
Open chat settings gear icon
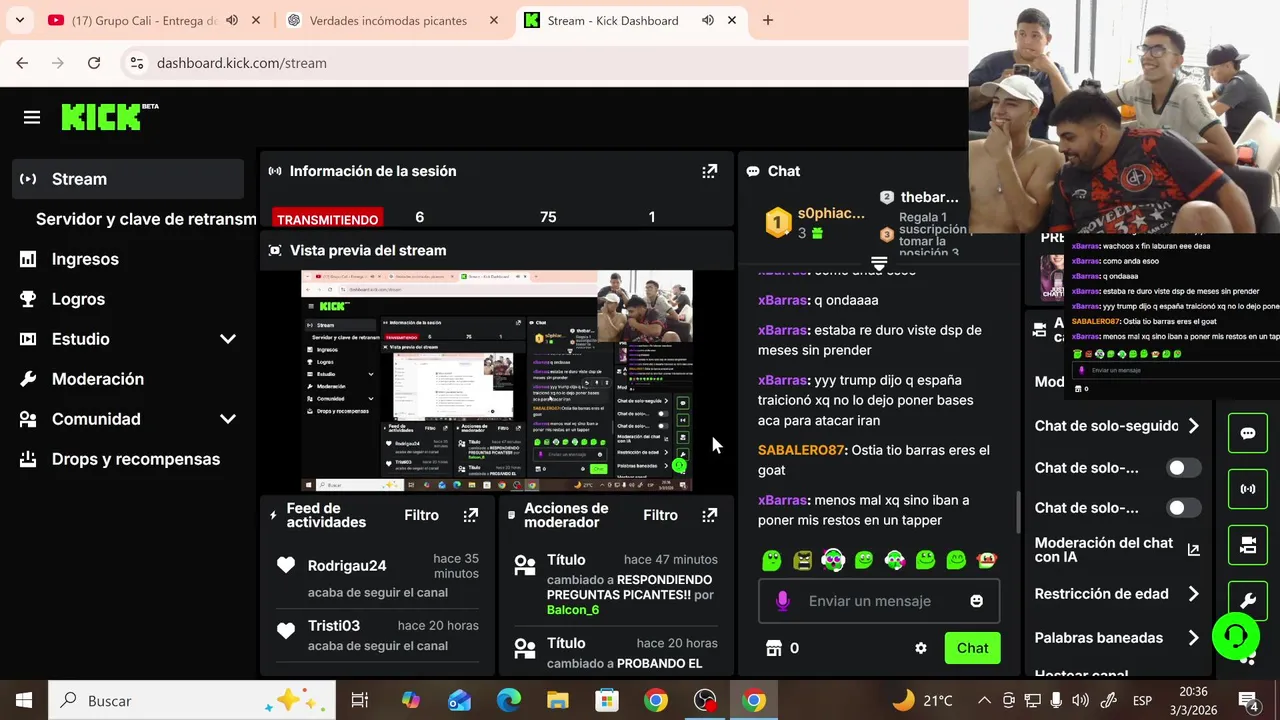coord(921,648)
